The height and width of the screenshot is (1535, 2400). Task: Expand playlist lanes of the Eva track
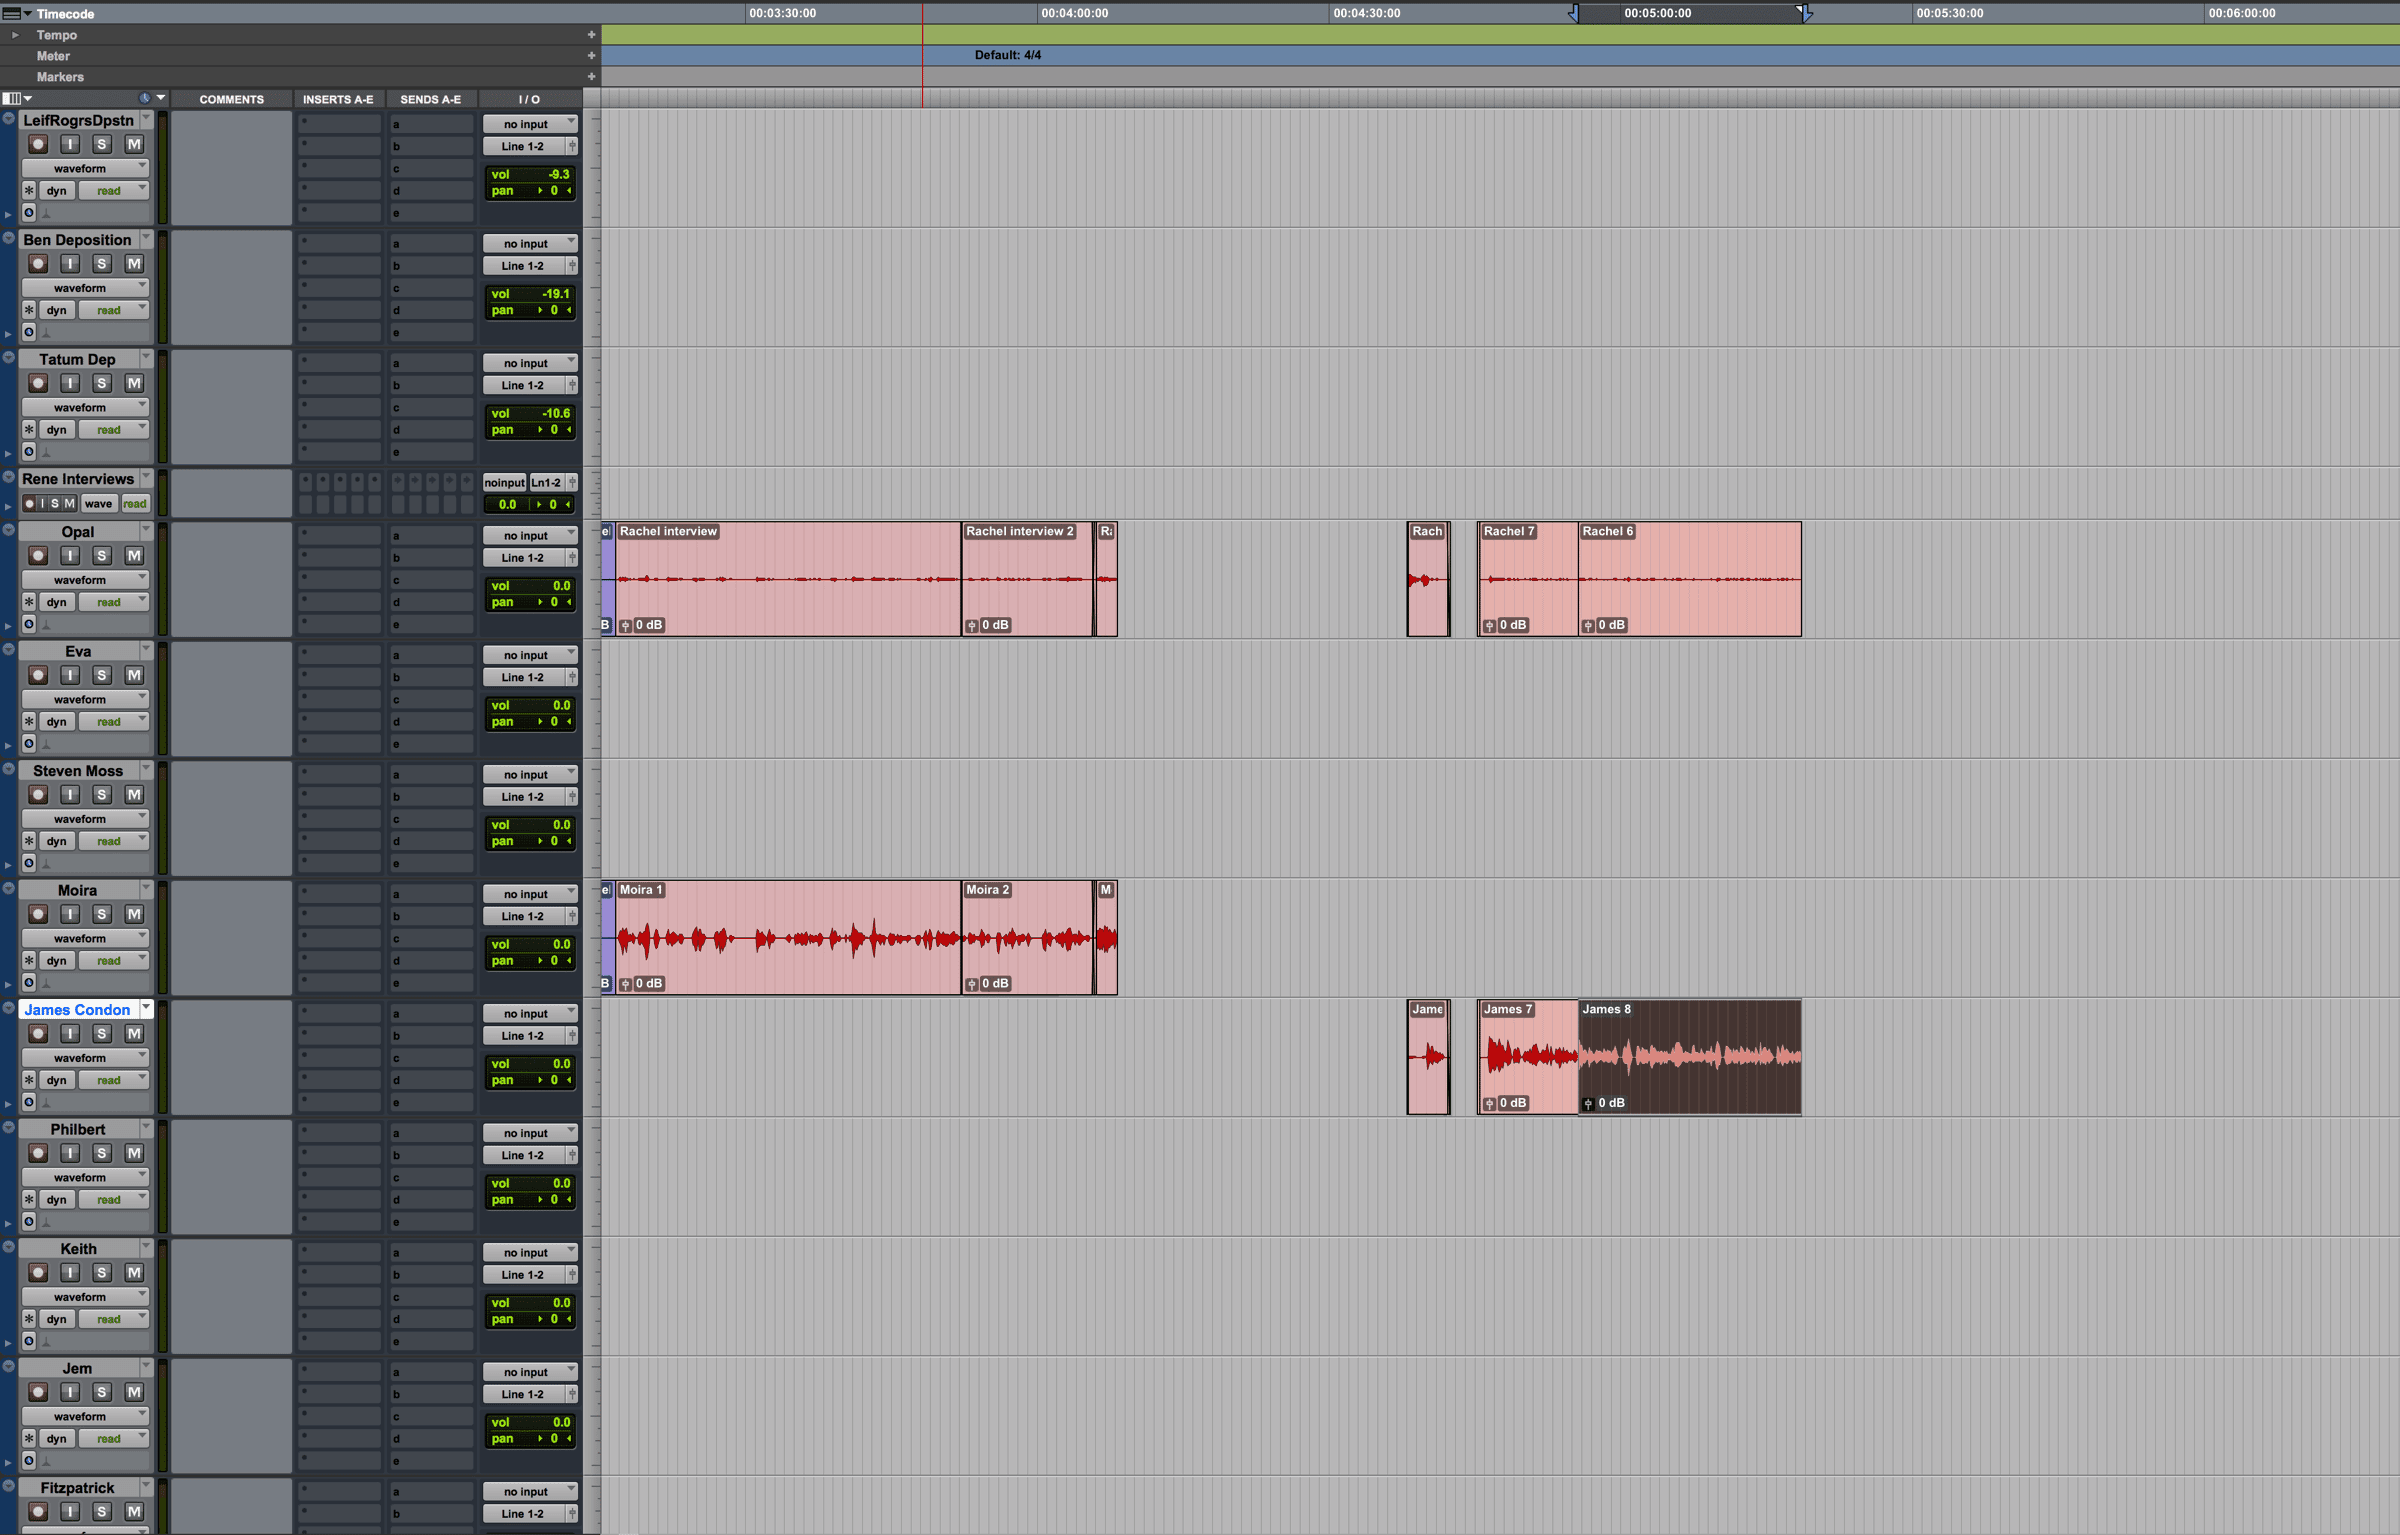tap(8, 745)
